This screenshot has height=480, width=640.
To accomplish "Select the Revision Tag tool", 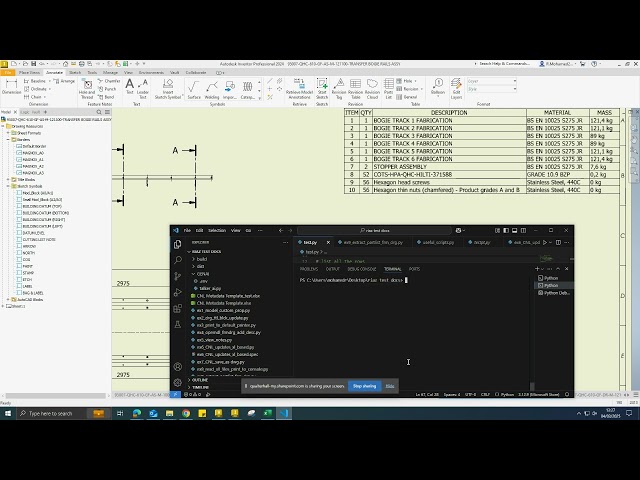I will click(339, 89).
